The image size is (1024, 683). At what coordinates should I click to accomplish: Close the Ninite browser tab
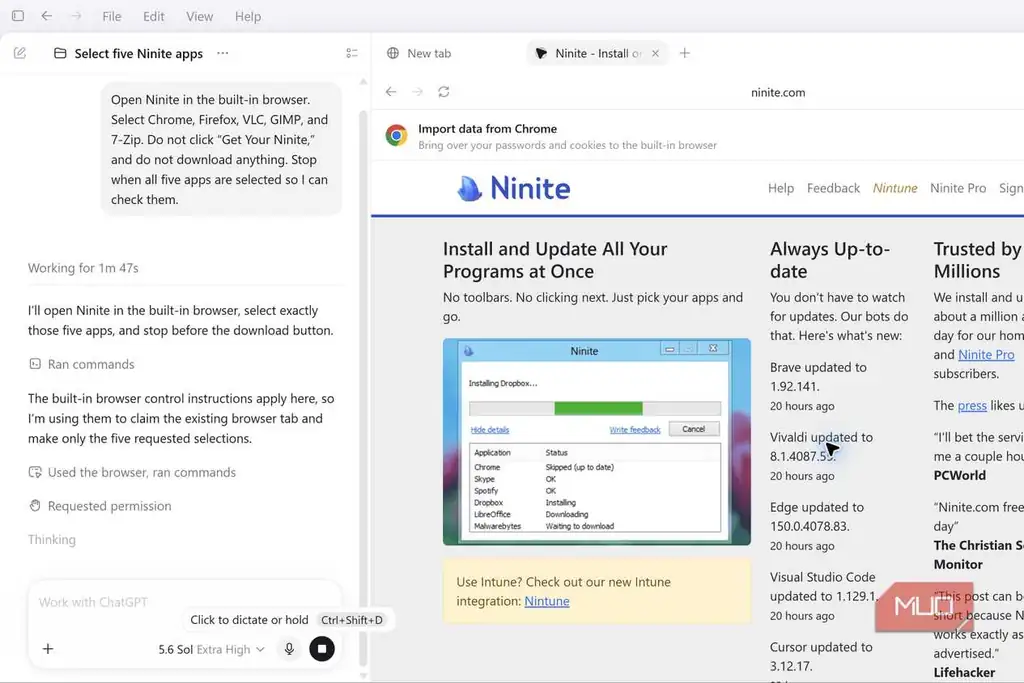pos(655,54)
